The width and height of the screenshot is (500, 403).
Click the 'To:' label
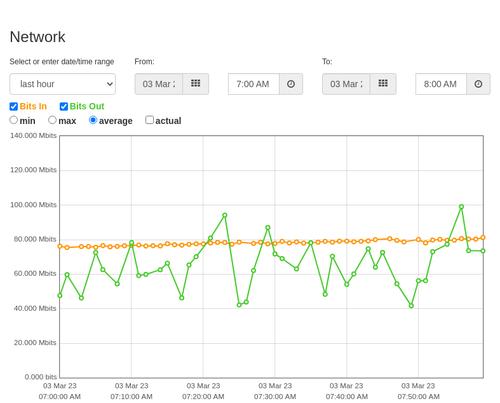pos(327,62)
